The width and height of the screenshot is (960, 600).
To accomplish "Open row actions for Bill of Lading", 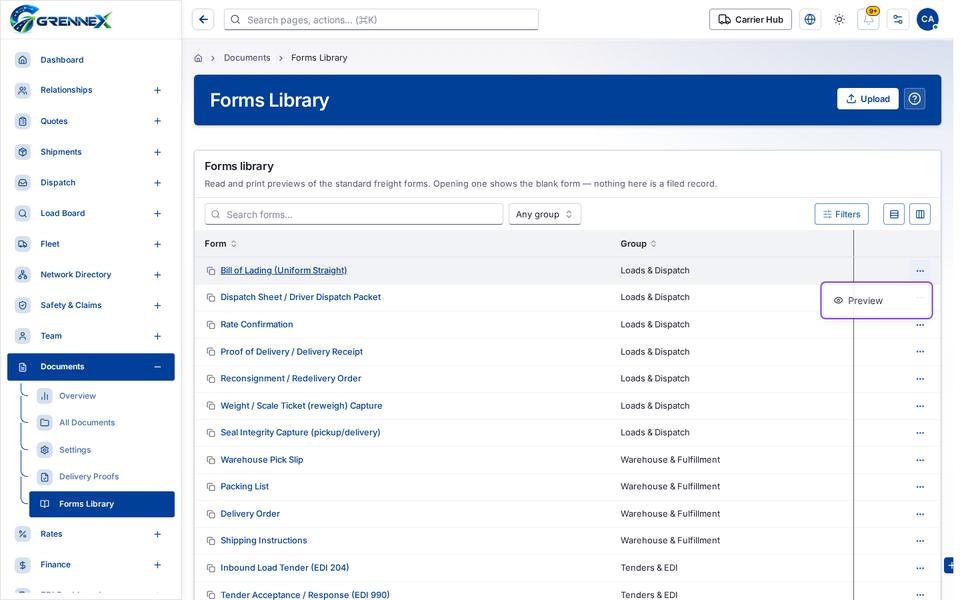I will pyautogui.click(x=920, y=271).
